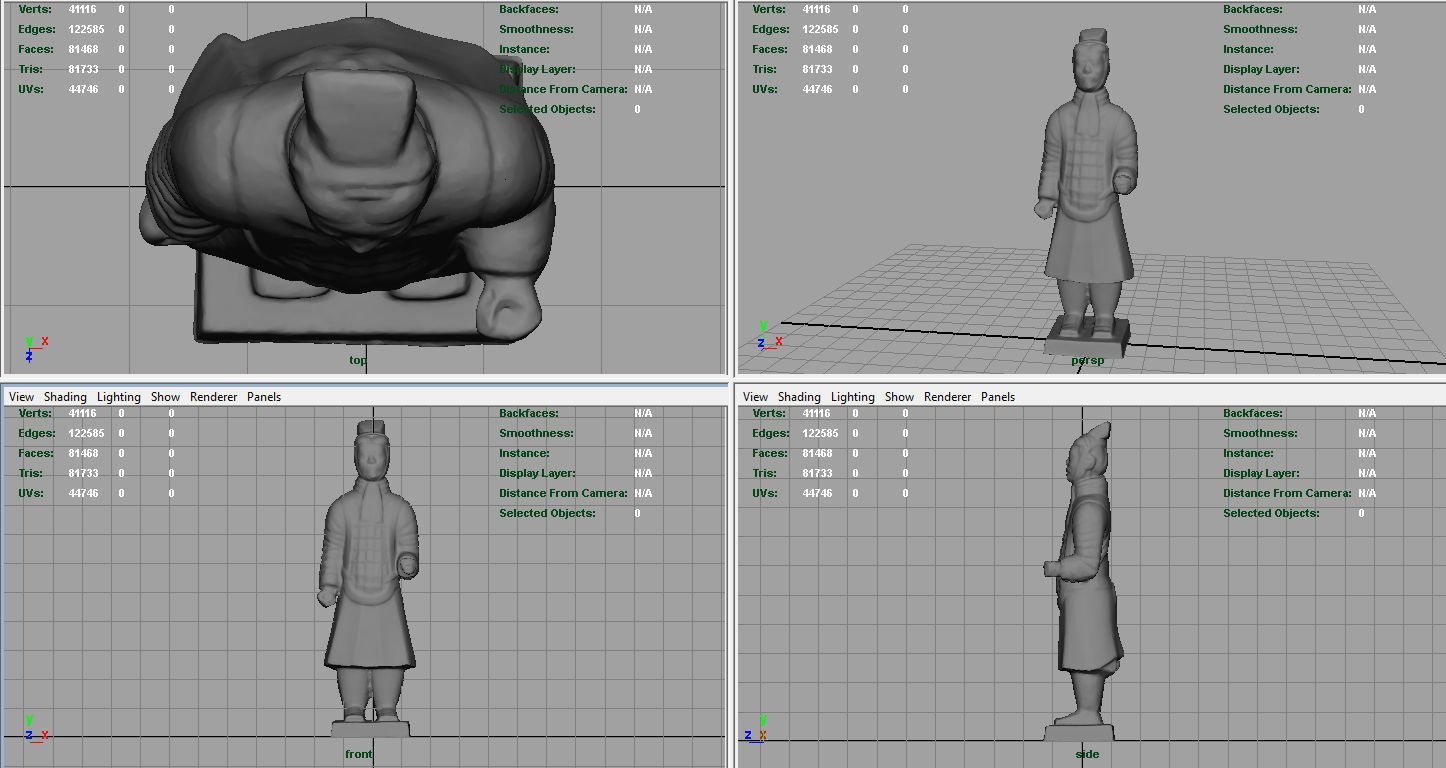Open Renderer menu in side viewport panel

(x=948, y=397)
